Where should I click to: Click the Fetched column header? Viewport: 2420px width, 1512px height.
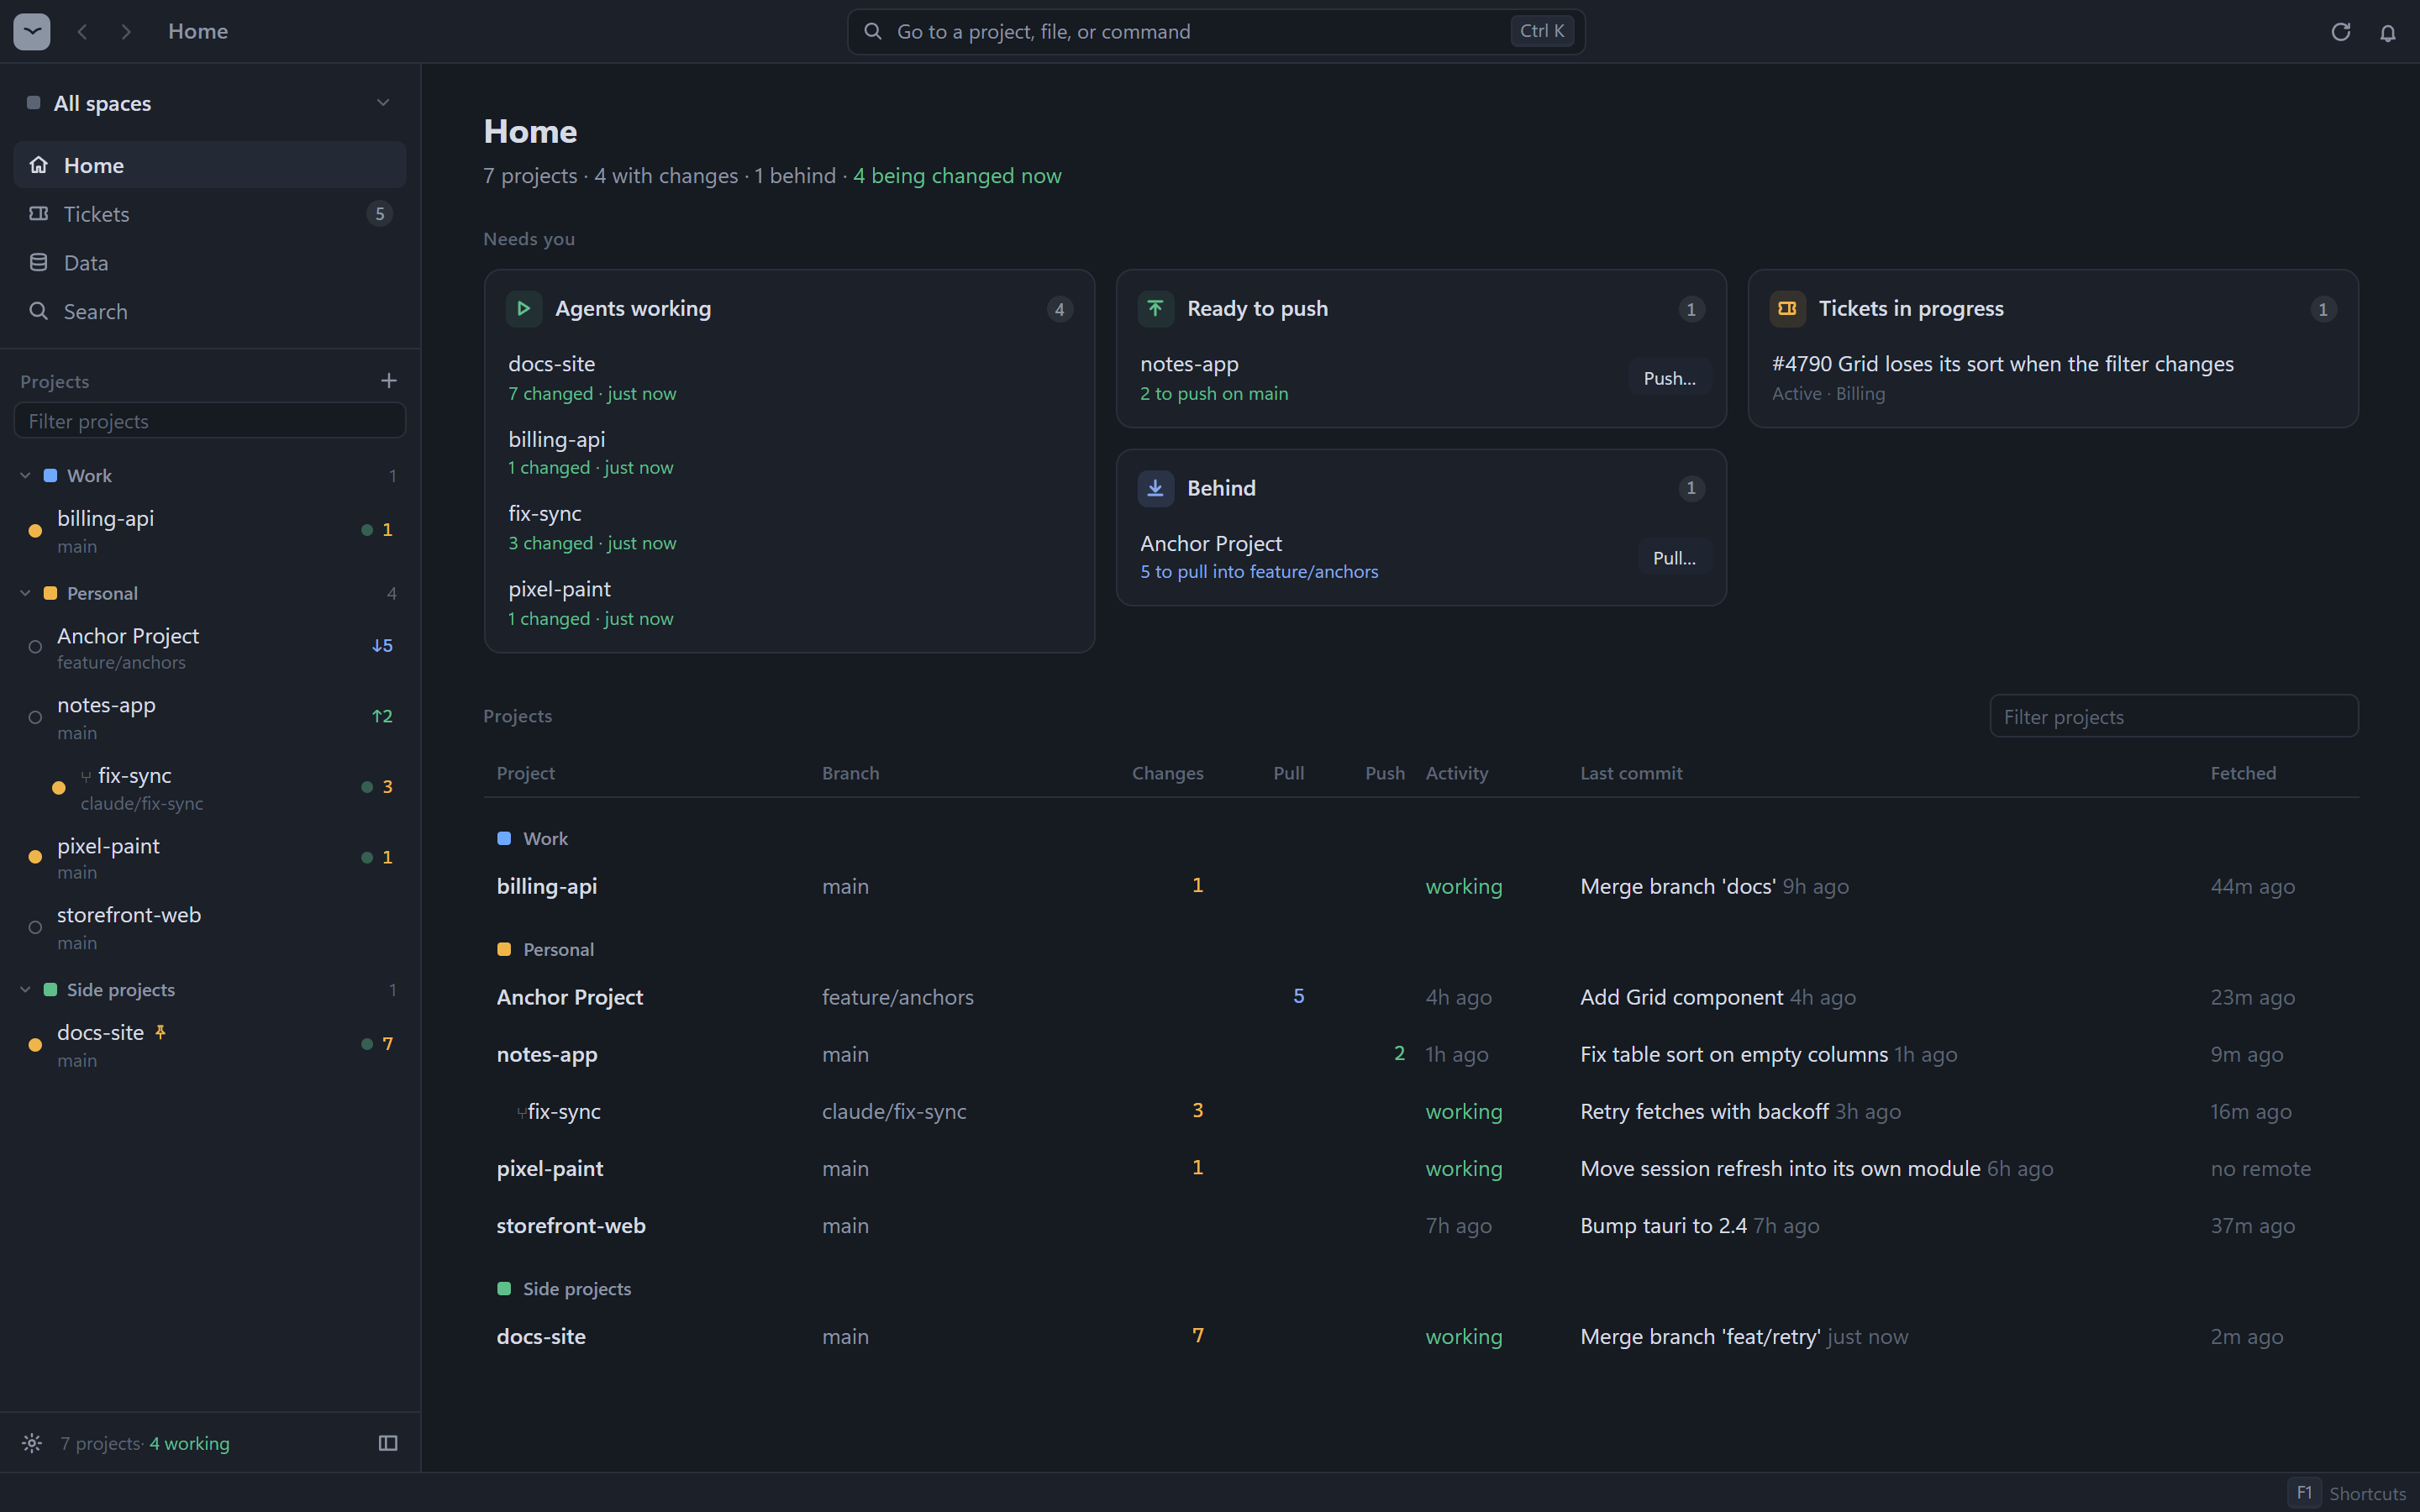pos(2243,773)
